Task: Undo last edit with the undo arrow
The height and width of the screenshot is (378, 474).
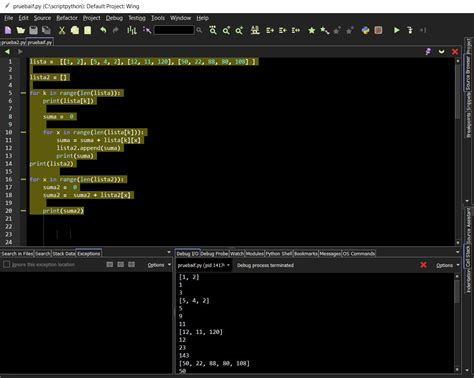Action: click(103, 30)
